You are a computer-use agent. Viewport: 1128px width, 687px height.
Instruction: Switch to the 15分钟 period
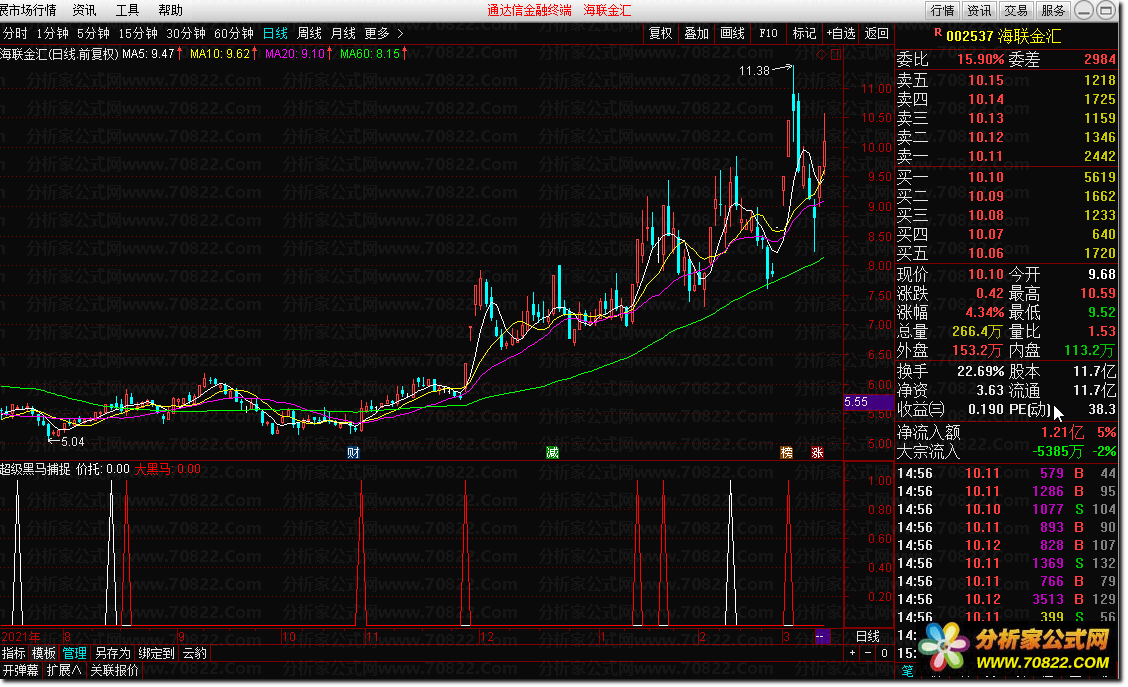(x=137, y=33)
